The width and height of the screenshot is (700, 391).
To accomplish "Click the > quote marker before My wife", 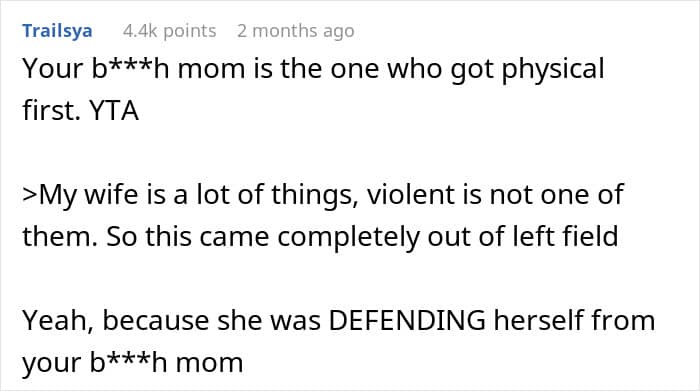I will click(30, 195).
